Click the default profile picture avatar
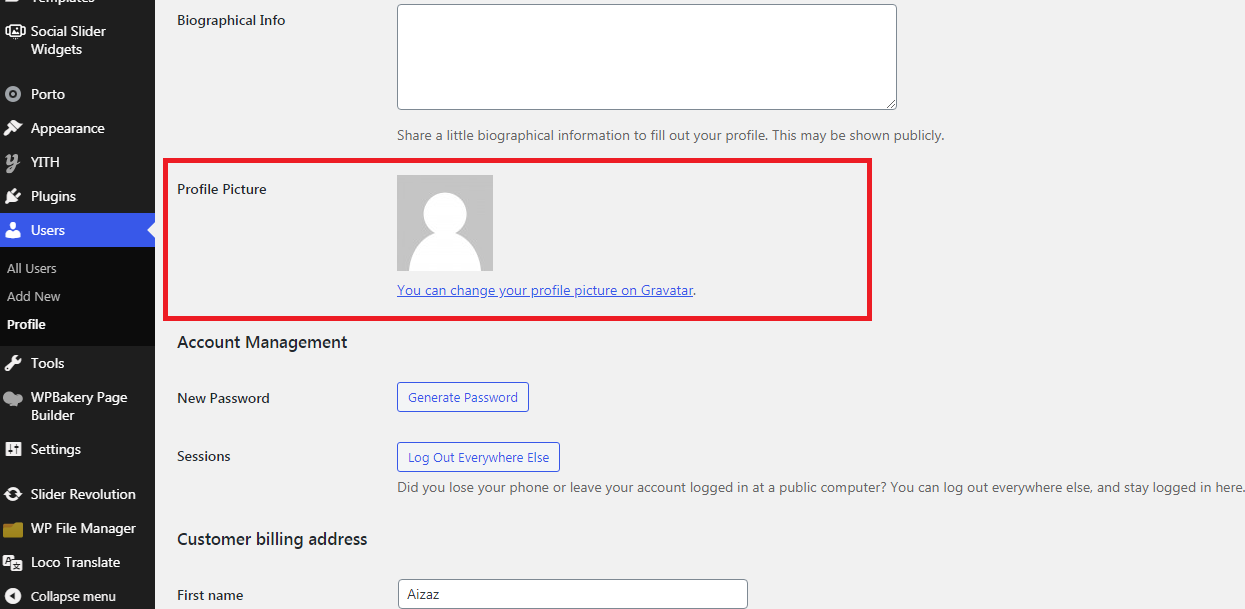The width and height of the screenshot is (1245, 609). 445,223
